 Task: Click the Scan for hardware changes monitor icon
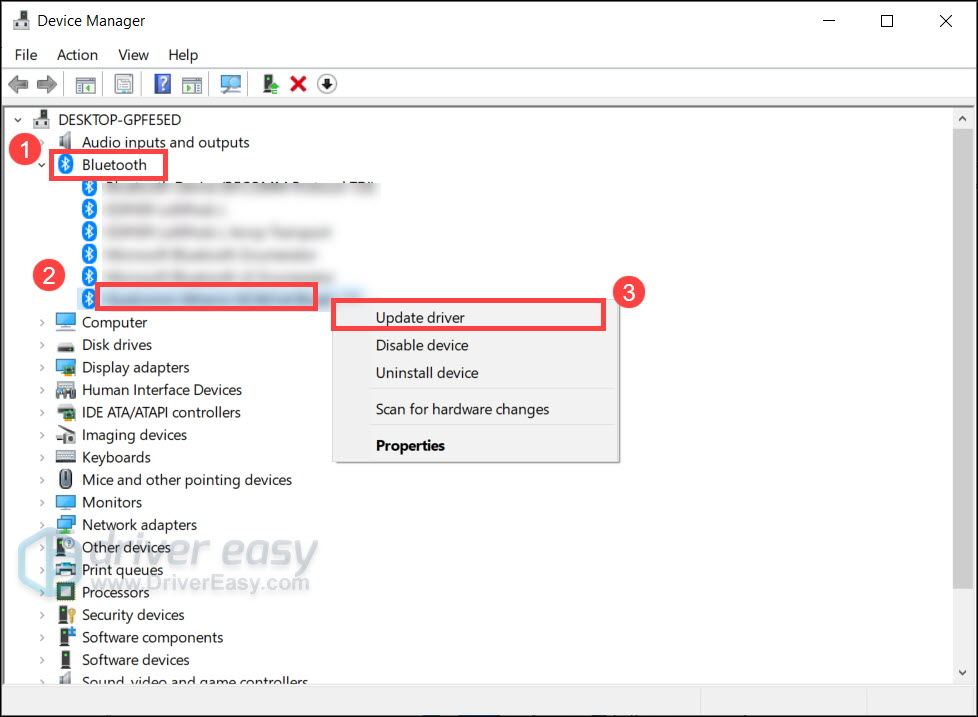point(231,85)
